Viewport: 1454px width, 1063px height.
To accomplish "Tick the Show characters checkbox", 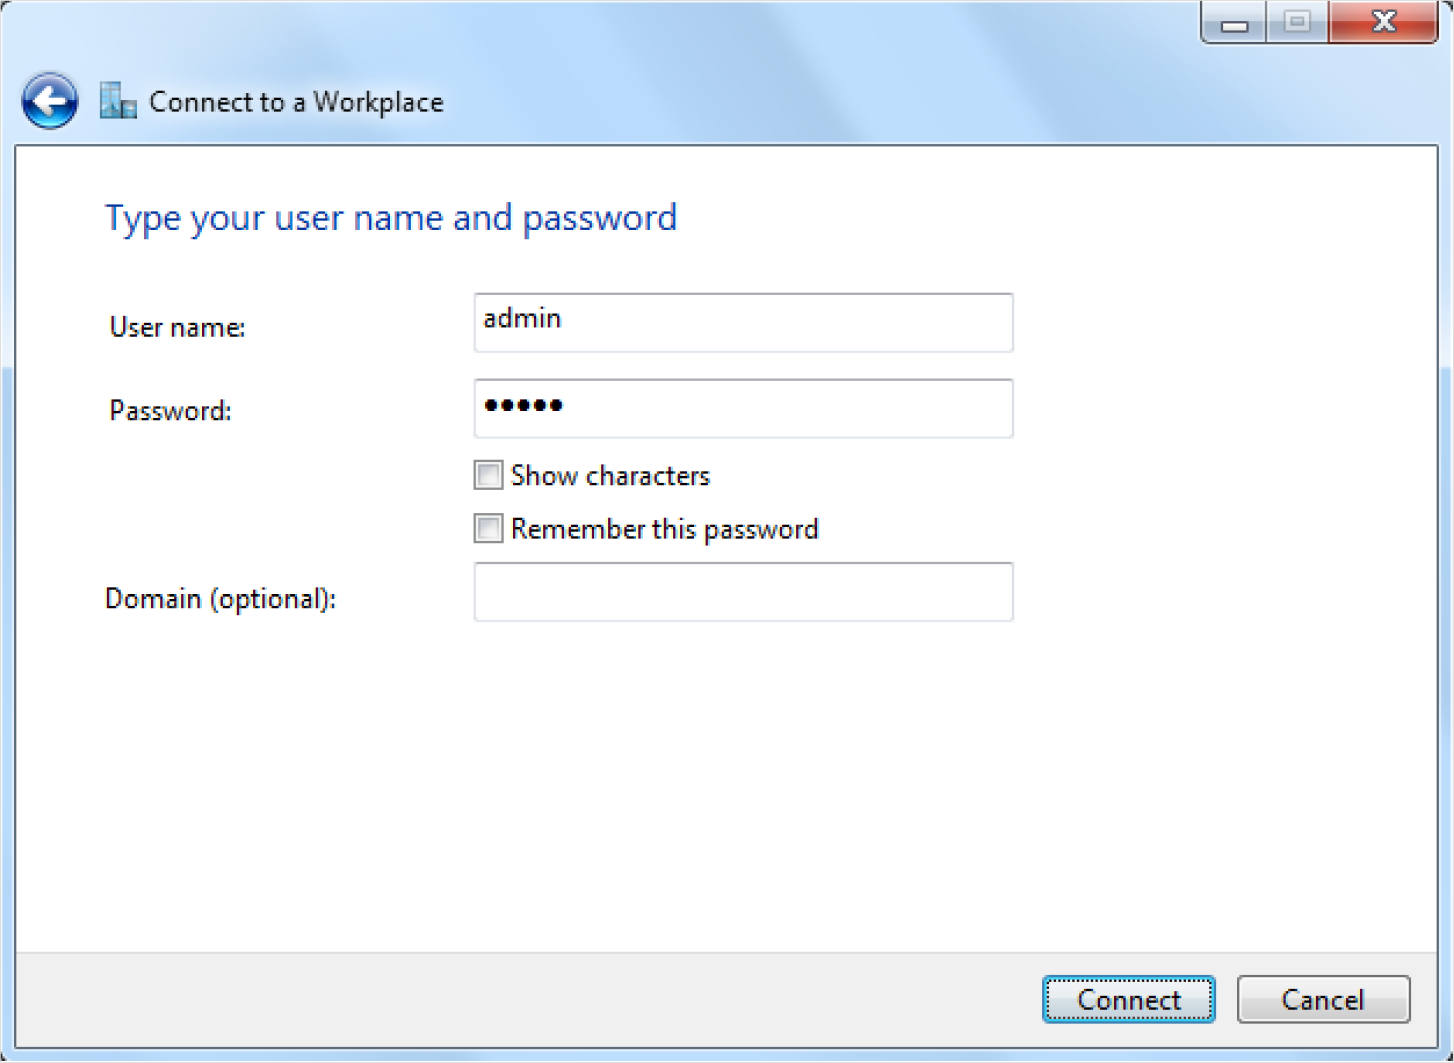I will pyautogui.click(x=488, y=475).
